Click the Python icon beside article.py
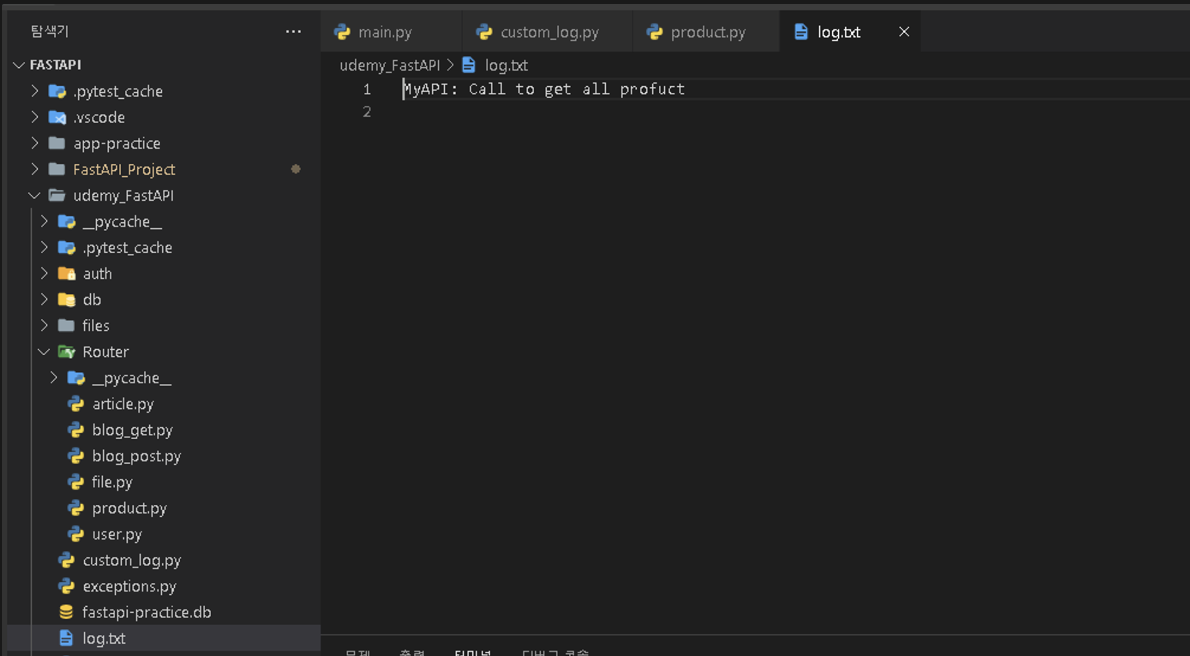This screenshot has height=656, width=1190. [x=76, y=404]
